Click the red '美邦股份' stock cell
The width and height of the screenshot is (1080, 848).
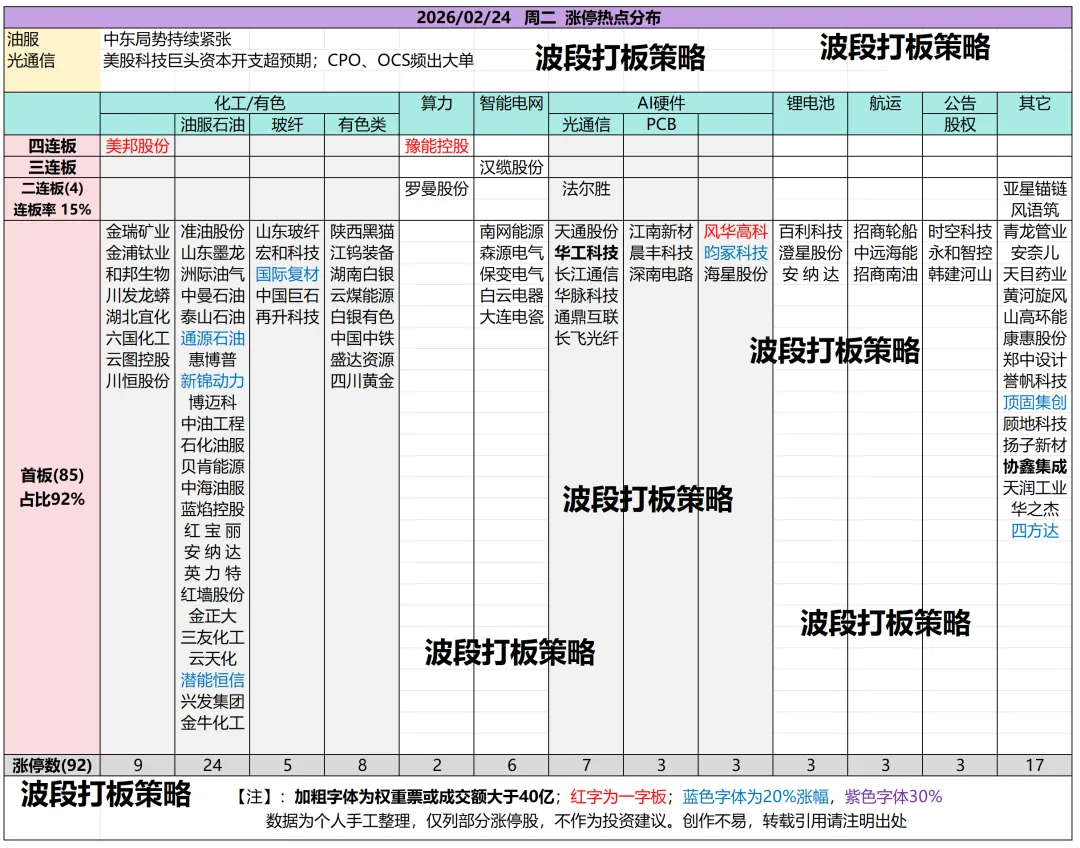[x=138, y=146]
